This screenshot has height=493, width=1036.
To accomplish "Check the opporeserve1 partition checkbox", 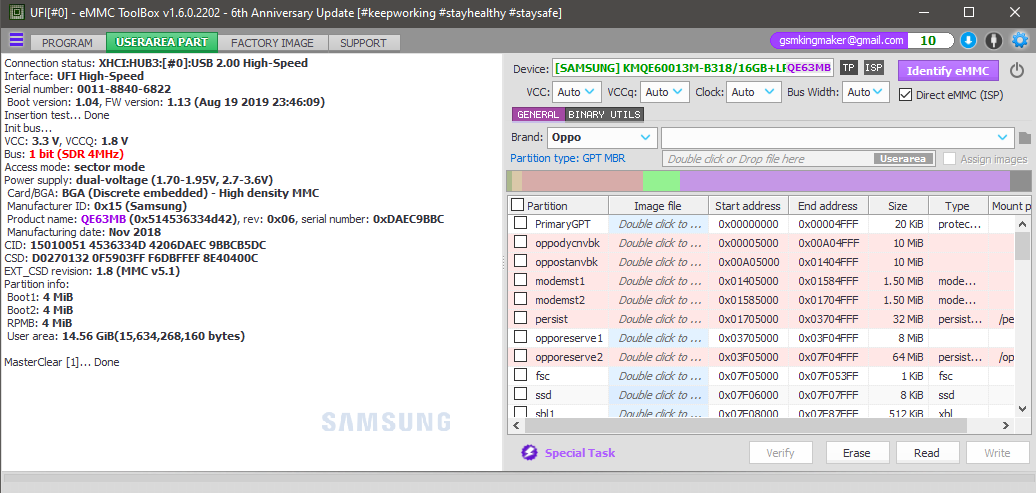I will click(521, 338).
